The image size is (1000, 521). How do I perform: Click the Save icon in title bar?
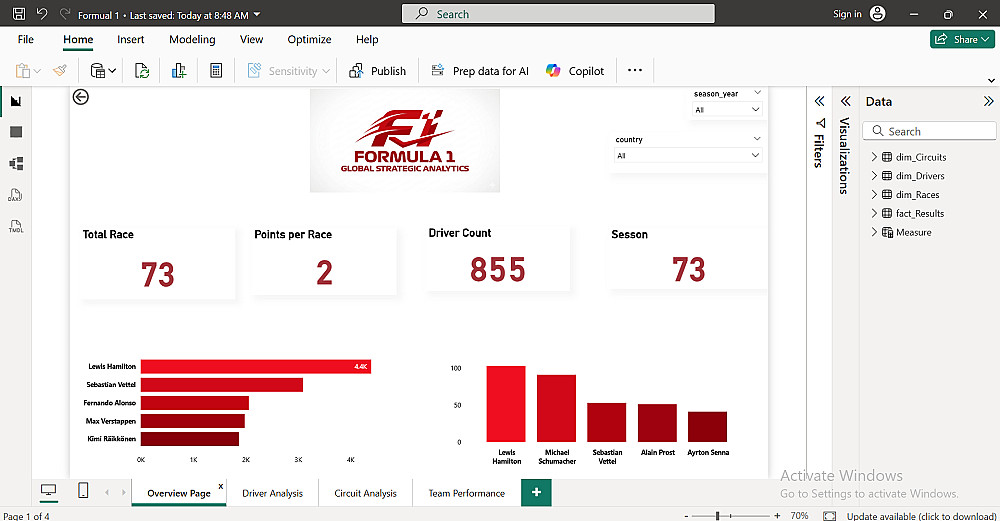(x=19, y=13)
